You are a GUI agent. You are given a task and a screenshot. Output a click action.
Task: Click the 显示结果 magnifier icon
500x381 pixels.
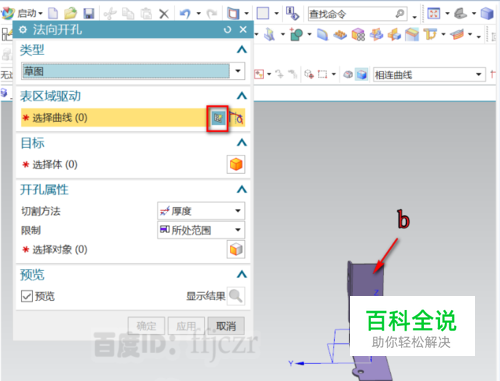(x=236, y=296)
